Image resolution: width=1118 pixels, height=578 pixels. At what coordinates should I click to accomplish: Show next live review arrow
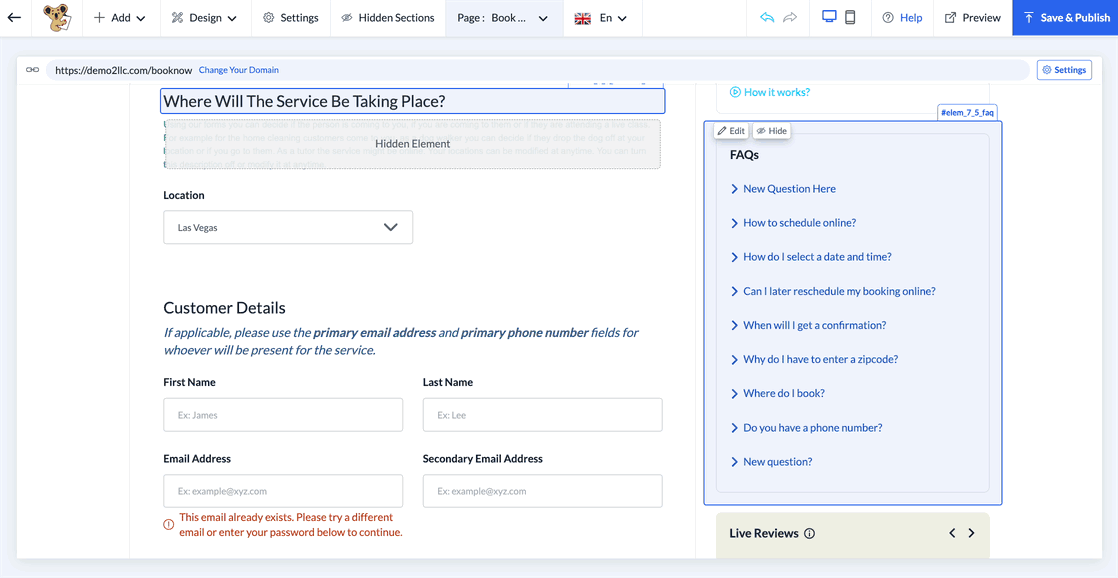tap(971, 534)
